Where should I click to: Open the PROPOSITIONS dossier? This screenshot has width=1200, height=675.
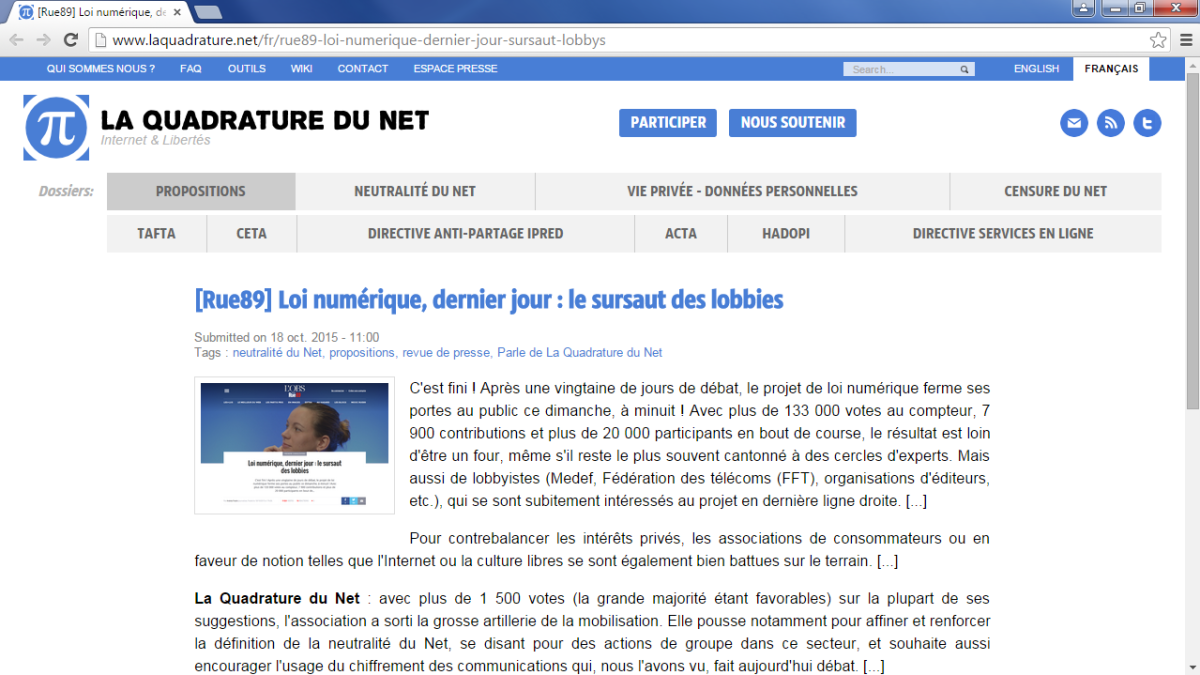pos(201,191)
